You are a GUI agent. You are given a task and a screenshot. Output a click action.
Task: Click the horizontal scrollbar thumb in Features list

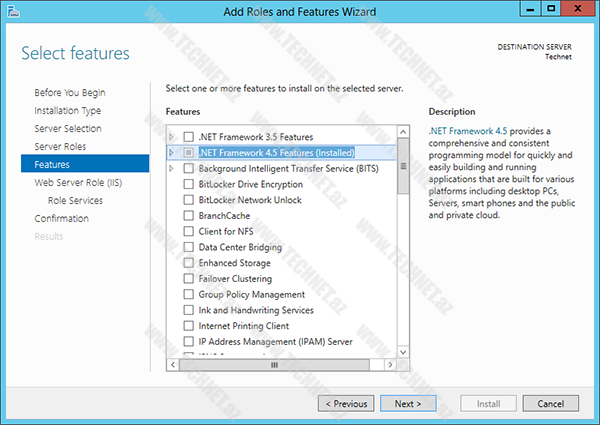(x=274, y=366)
